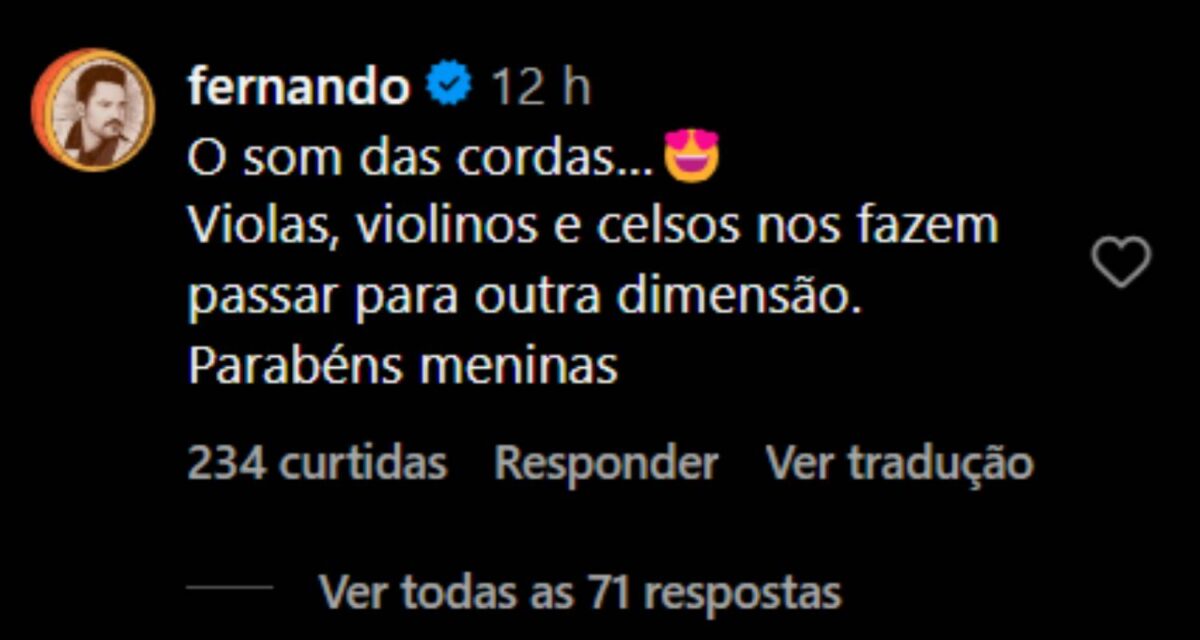Expand Ver todas as 71 respostas
This screenshot has width=1200, height=640.
coord(580,591)
